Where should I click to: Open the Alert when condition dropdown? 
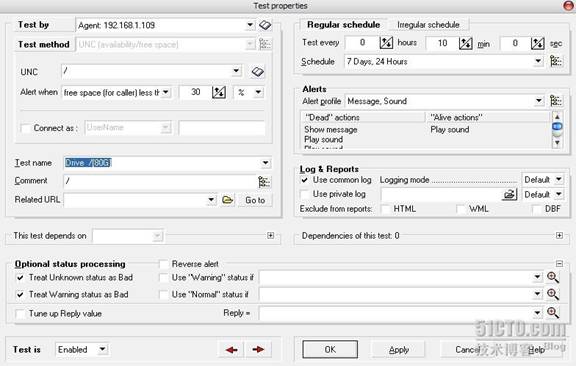(166, 92)
